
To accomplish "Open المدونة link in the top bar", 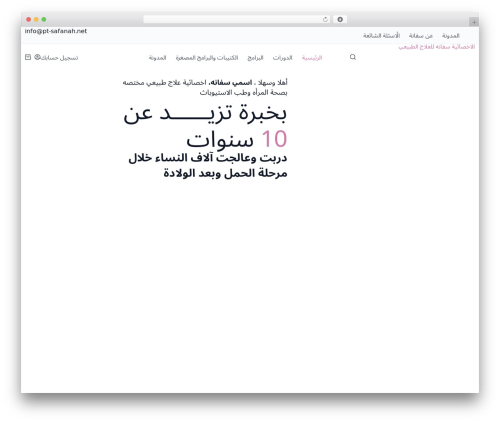I will [451, 36].
